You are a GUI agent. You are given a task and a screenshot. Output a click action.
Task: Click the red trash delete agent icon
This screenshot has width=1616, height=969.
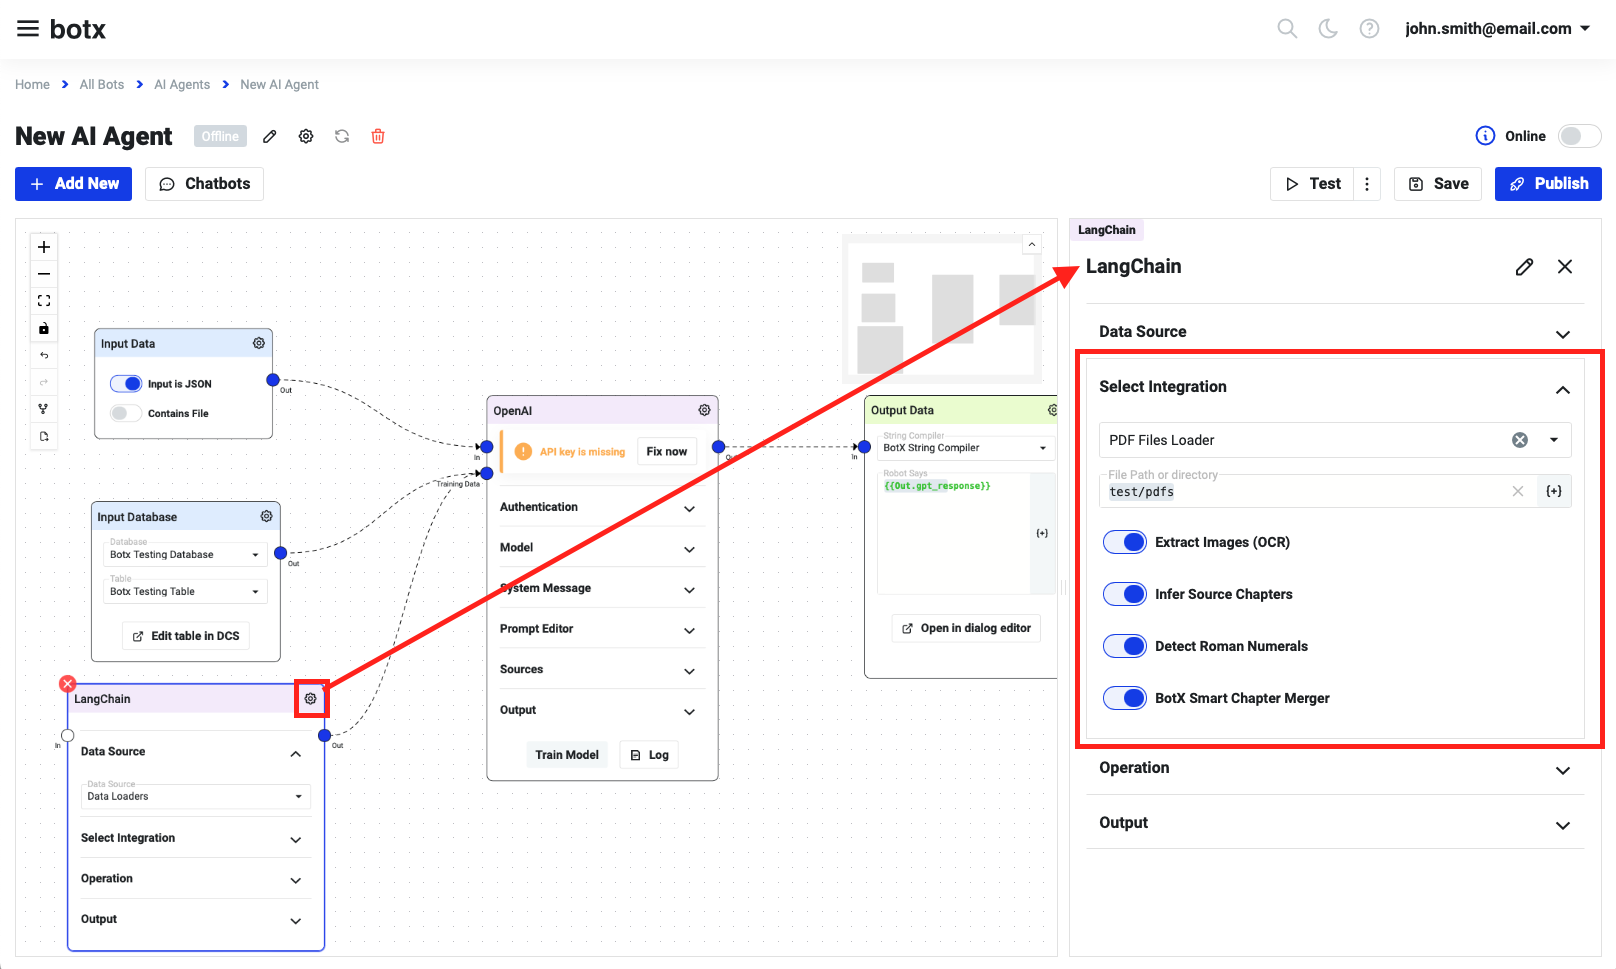(378, 136)
